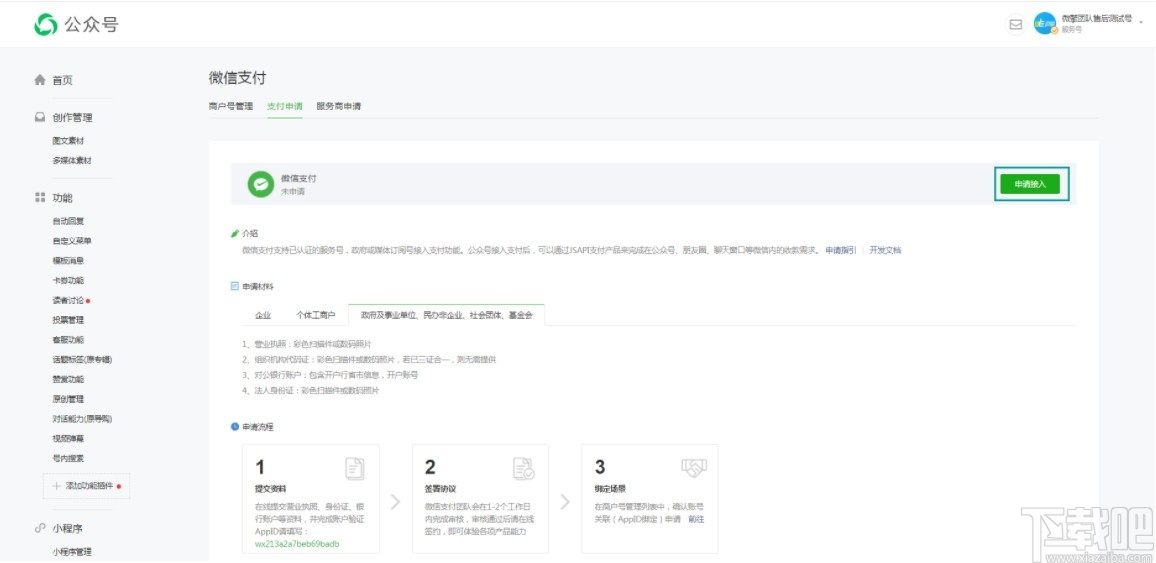
Task: Open 赞赏功能 in sidebar
Action: [x=68, y=379]
